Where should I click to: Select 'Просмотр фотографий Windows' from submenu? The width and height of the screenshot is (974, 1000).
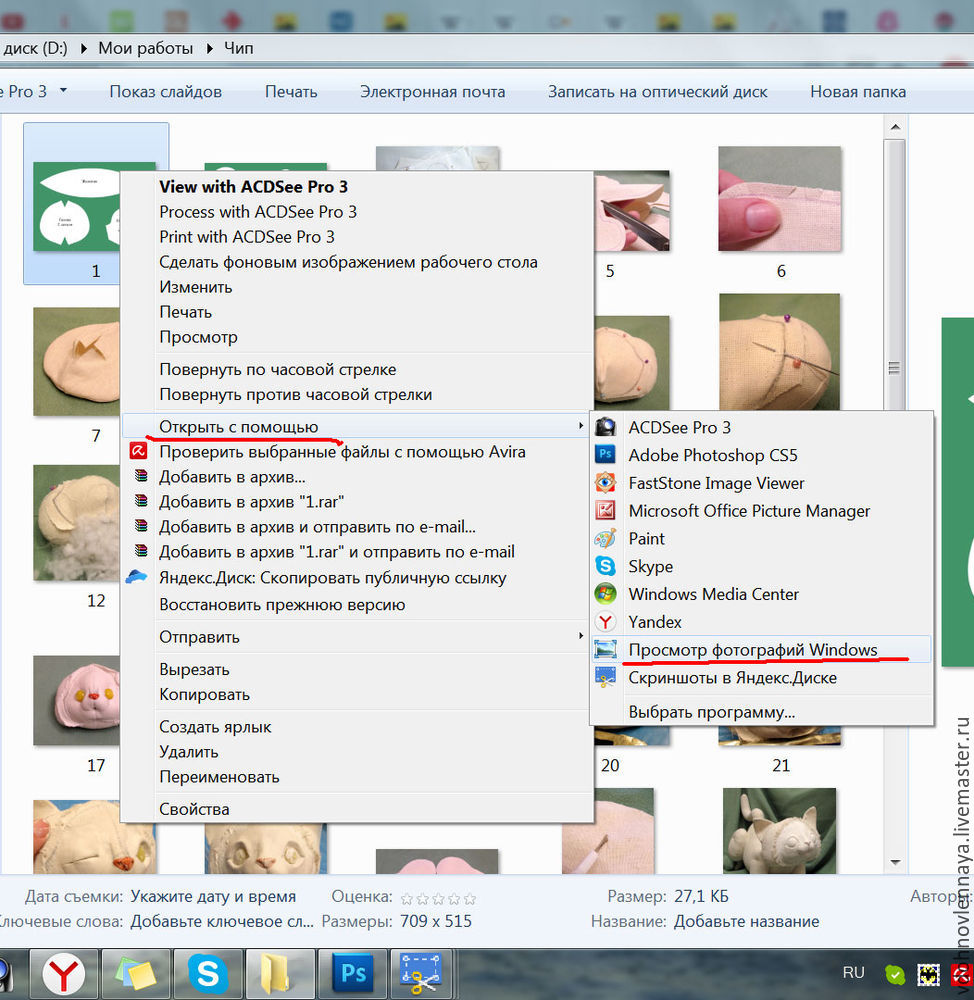pos(752,650)
